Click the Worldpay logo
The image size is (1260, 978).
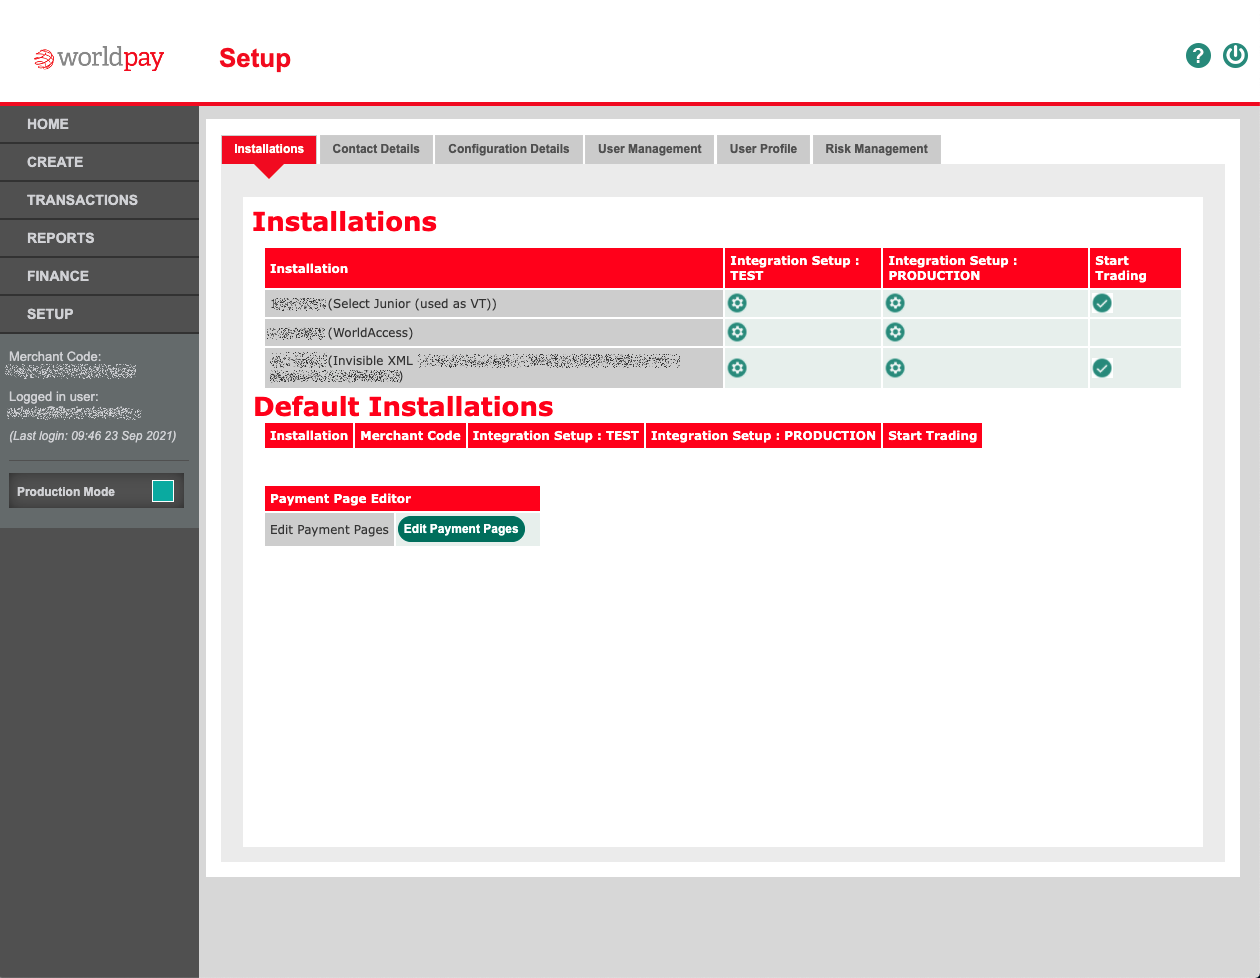[x=99, y=58]
